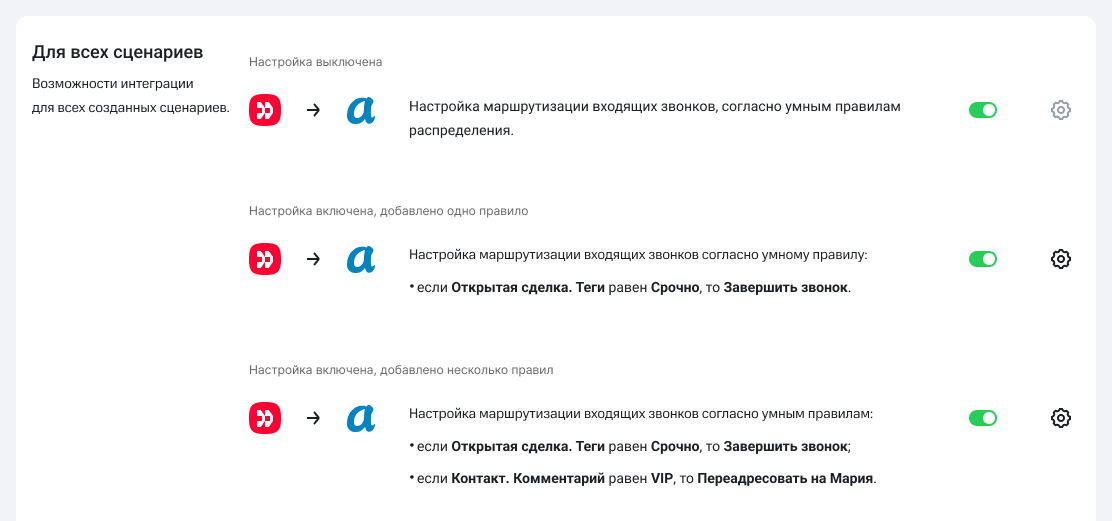Click red telephony logo in the top row
Viewport: 1112px width, 521px height.
265,110
